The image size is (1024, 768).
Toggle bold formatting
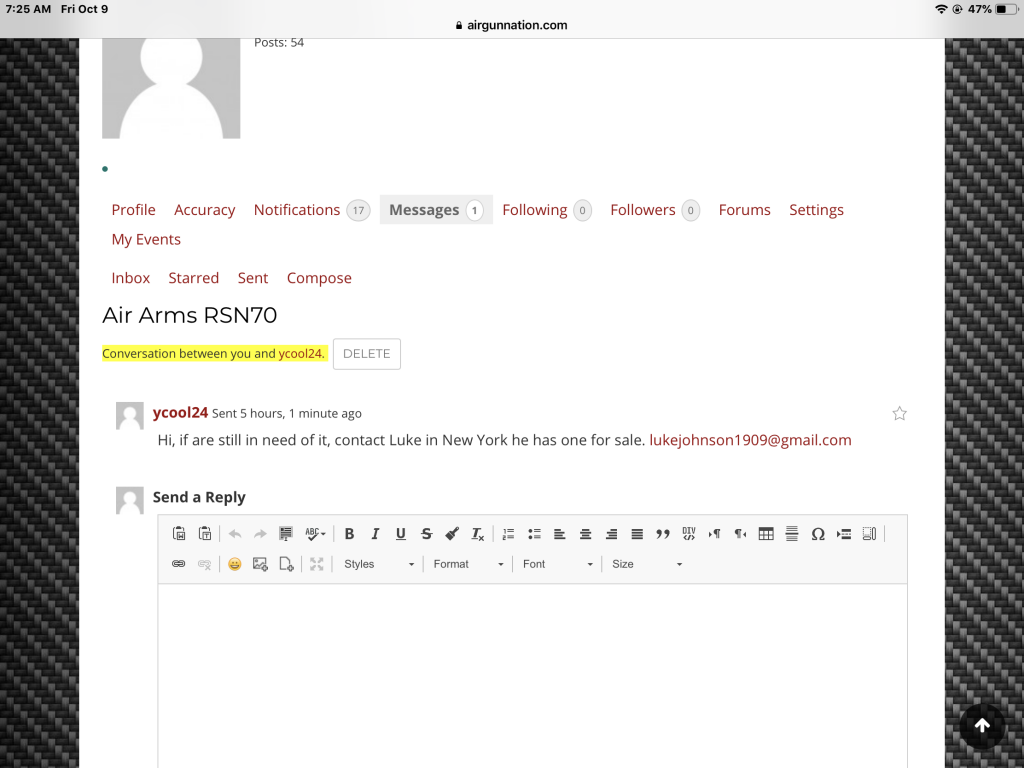[x=349, y=534]
